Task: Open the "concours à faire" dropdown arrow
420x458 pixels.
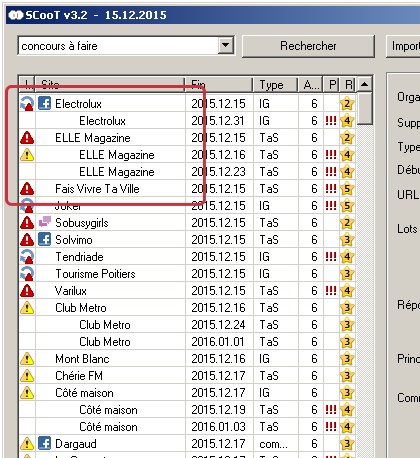Action: pos(226,45)
